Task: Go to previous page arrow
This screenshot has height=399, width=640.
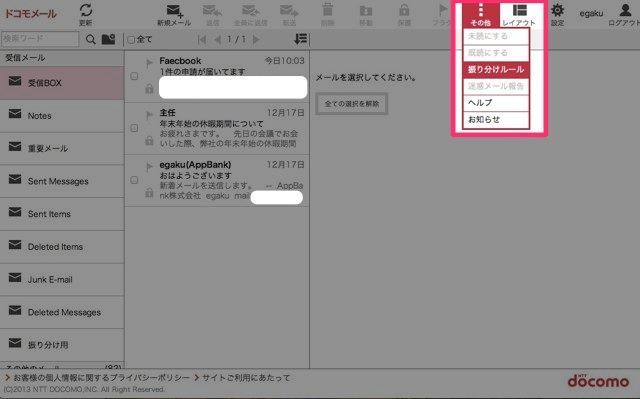Action: [218, 40]
